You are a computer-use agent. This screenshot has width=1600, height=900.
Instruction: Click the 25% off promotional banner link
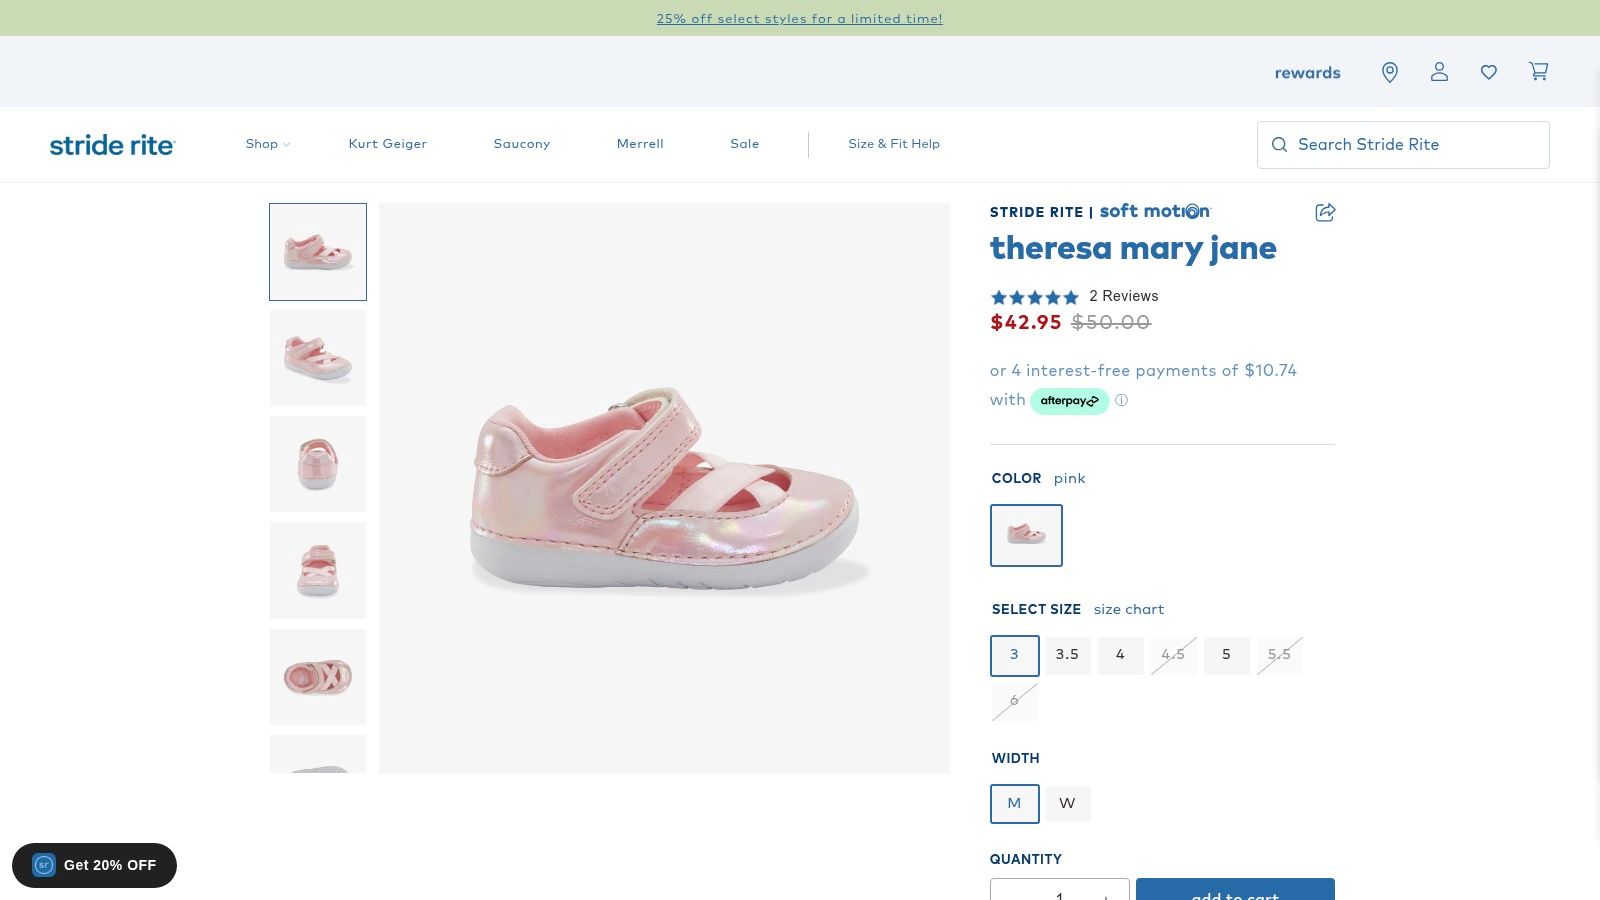click(x=799, y=18)
